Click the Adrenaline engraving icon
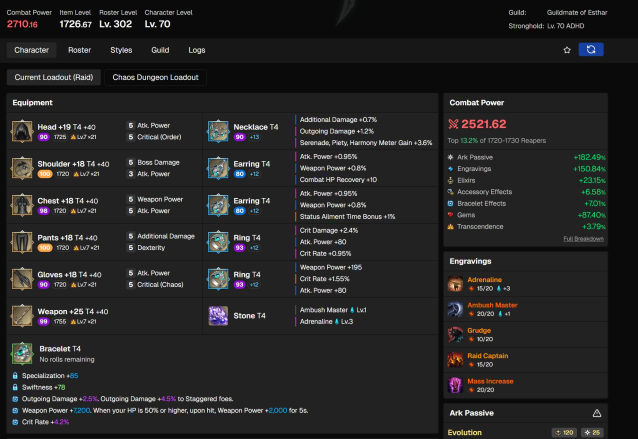 (x=455, y=284)
